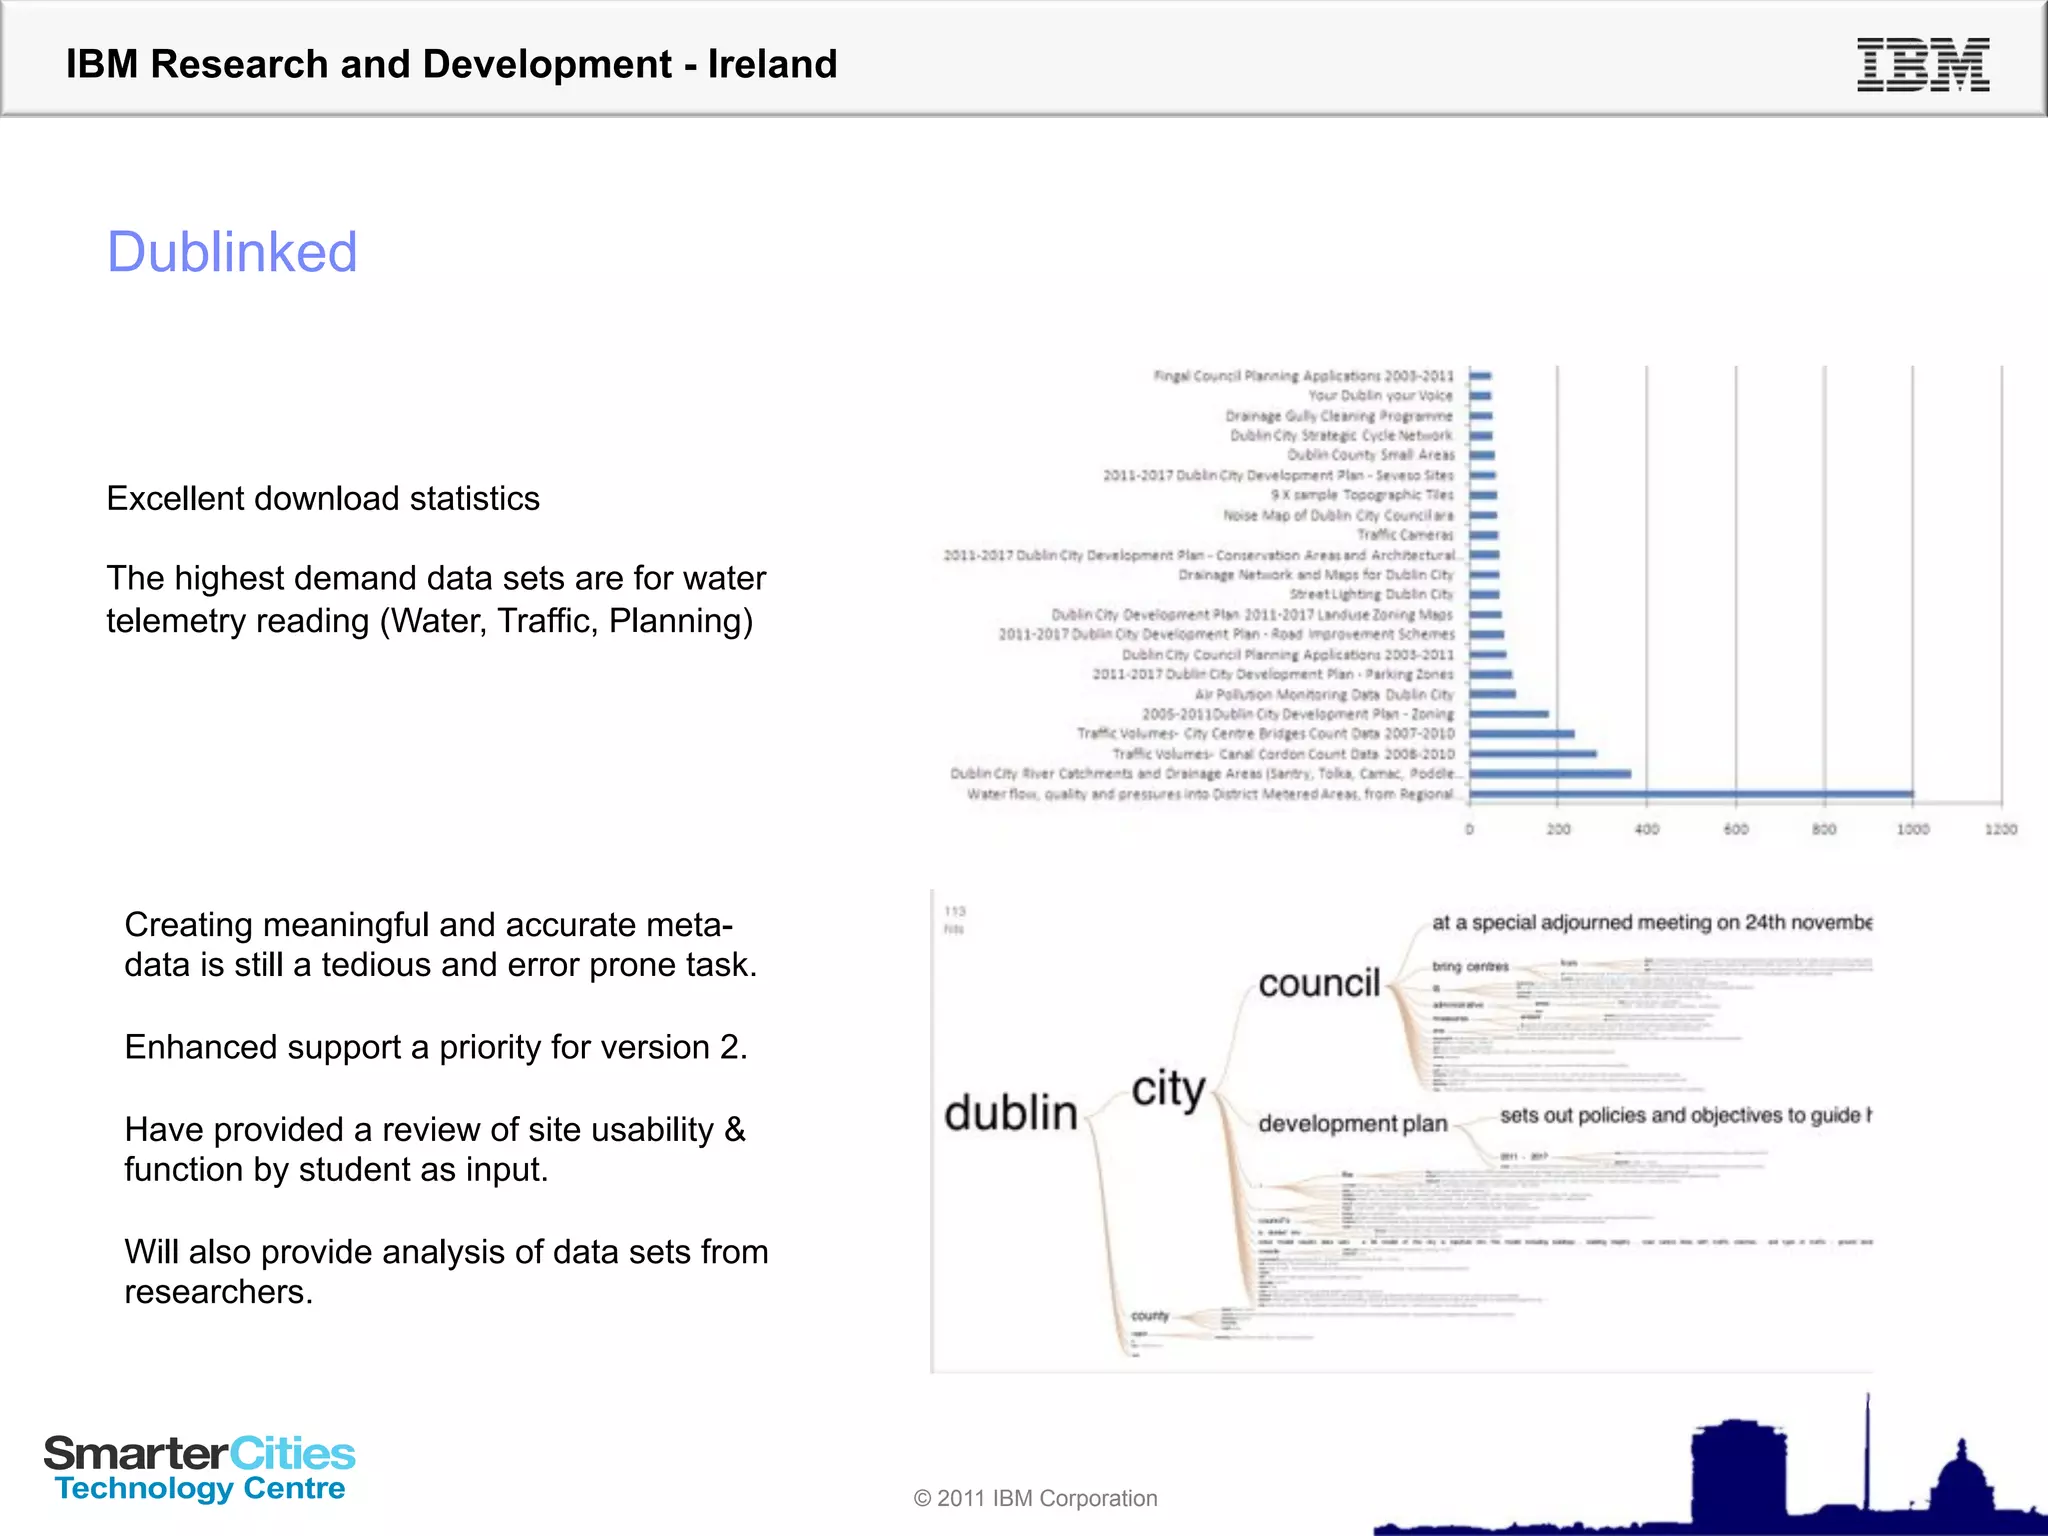Viewport: 2048px width, 1536px height.
Task: Click 'Drainage Gully Cleaning Programme' label
Action: point(1339,416)
